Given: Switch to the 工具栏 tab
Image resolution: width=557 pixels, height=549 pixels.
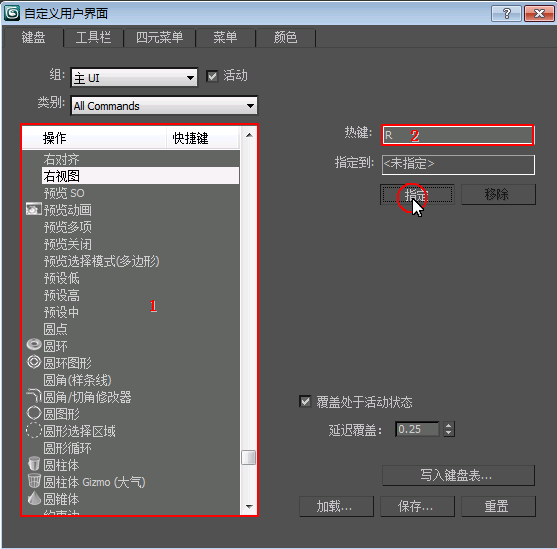Looking at the screenshot, I should tap(93, 37).
